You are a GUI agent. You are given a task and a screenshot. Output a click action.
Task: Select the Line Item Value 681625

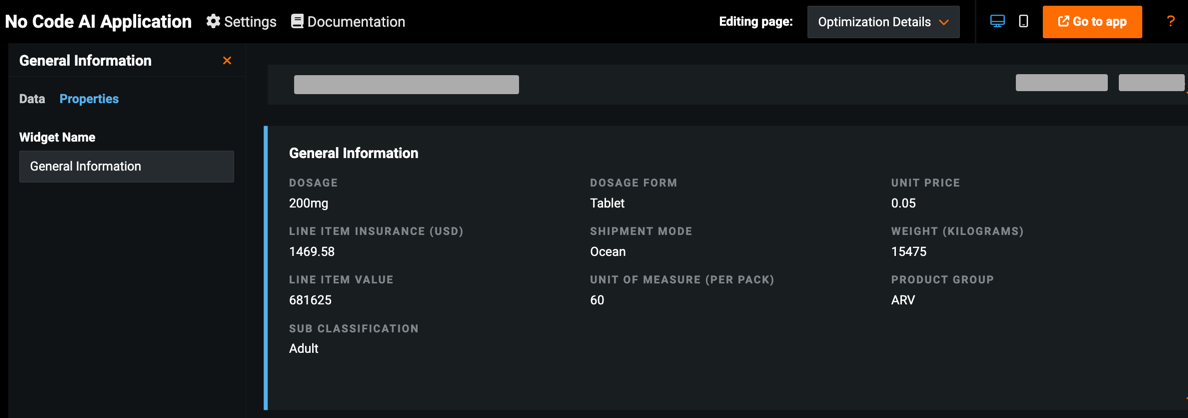pos(310,300)
